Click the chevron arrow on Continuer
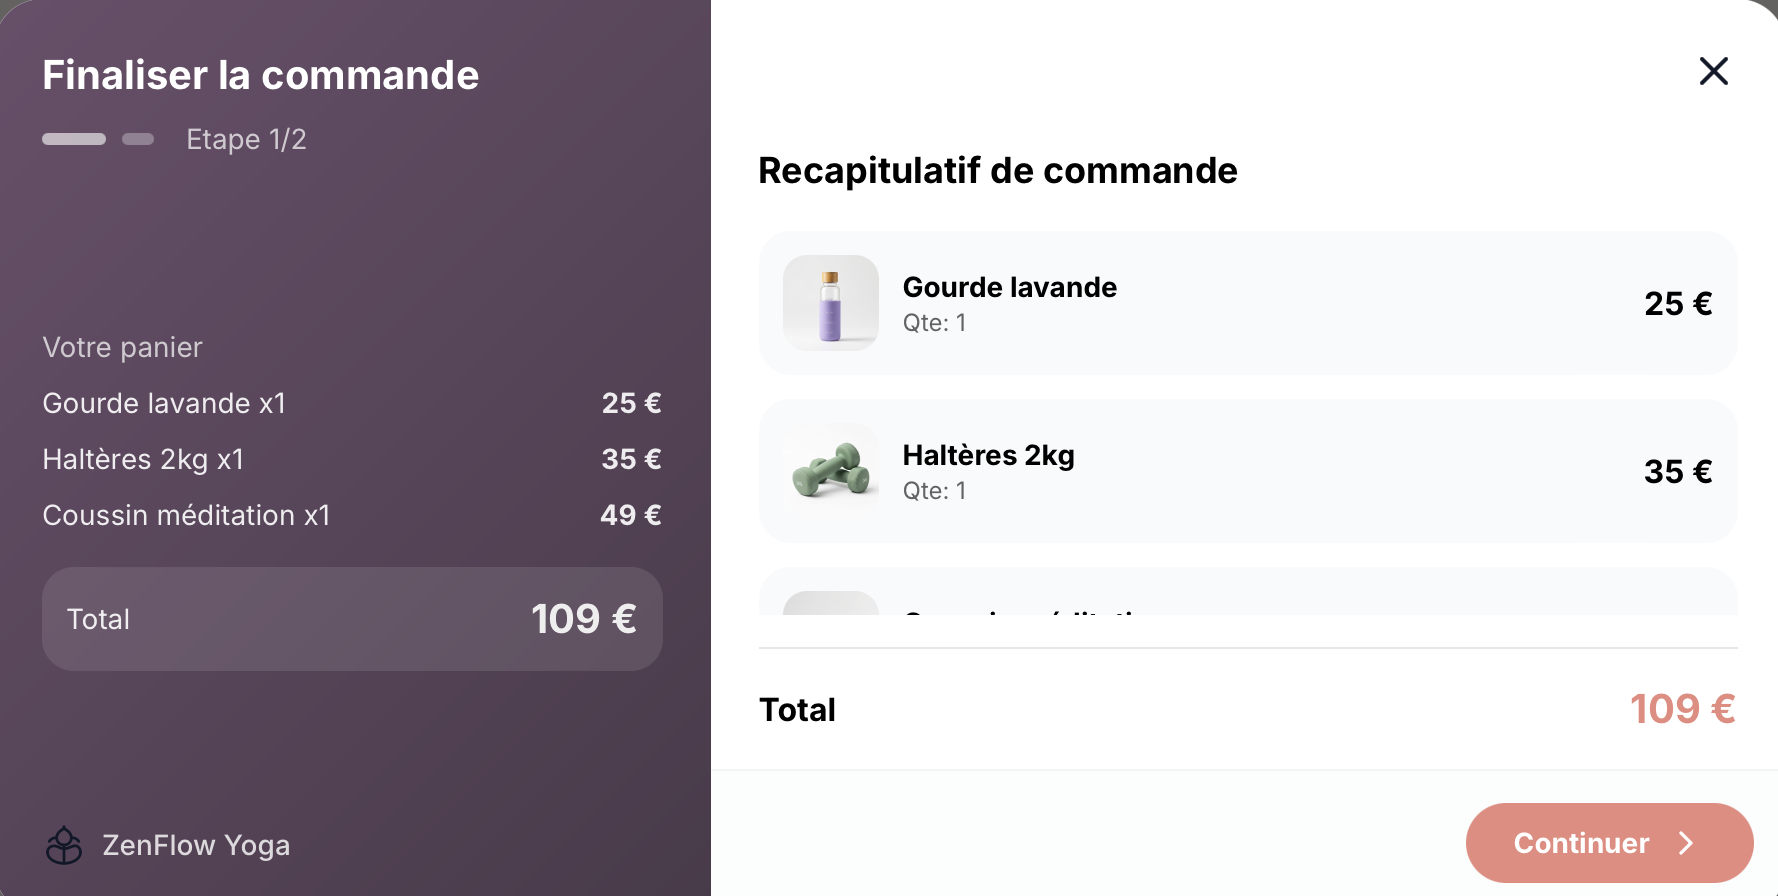 [x=1686, y=843]
